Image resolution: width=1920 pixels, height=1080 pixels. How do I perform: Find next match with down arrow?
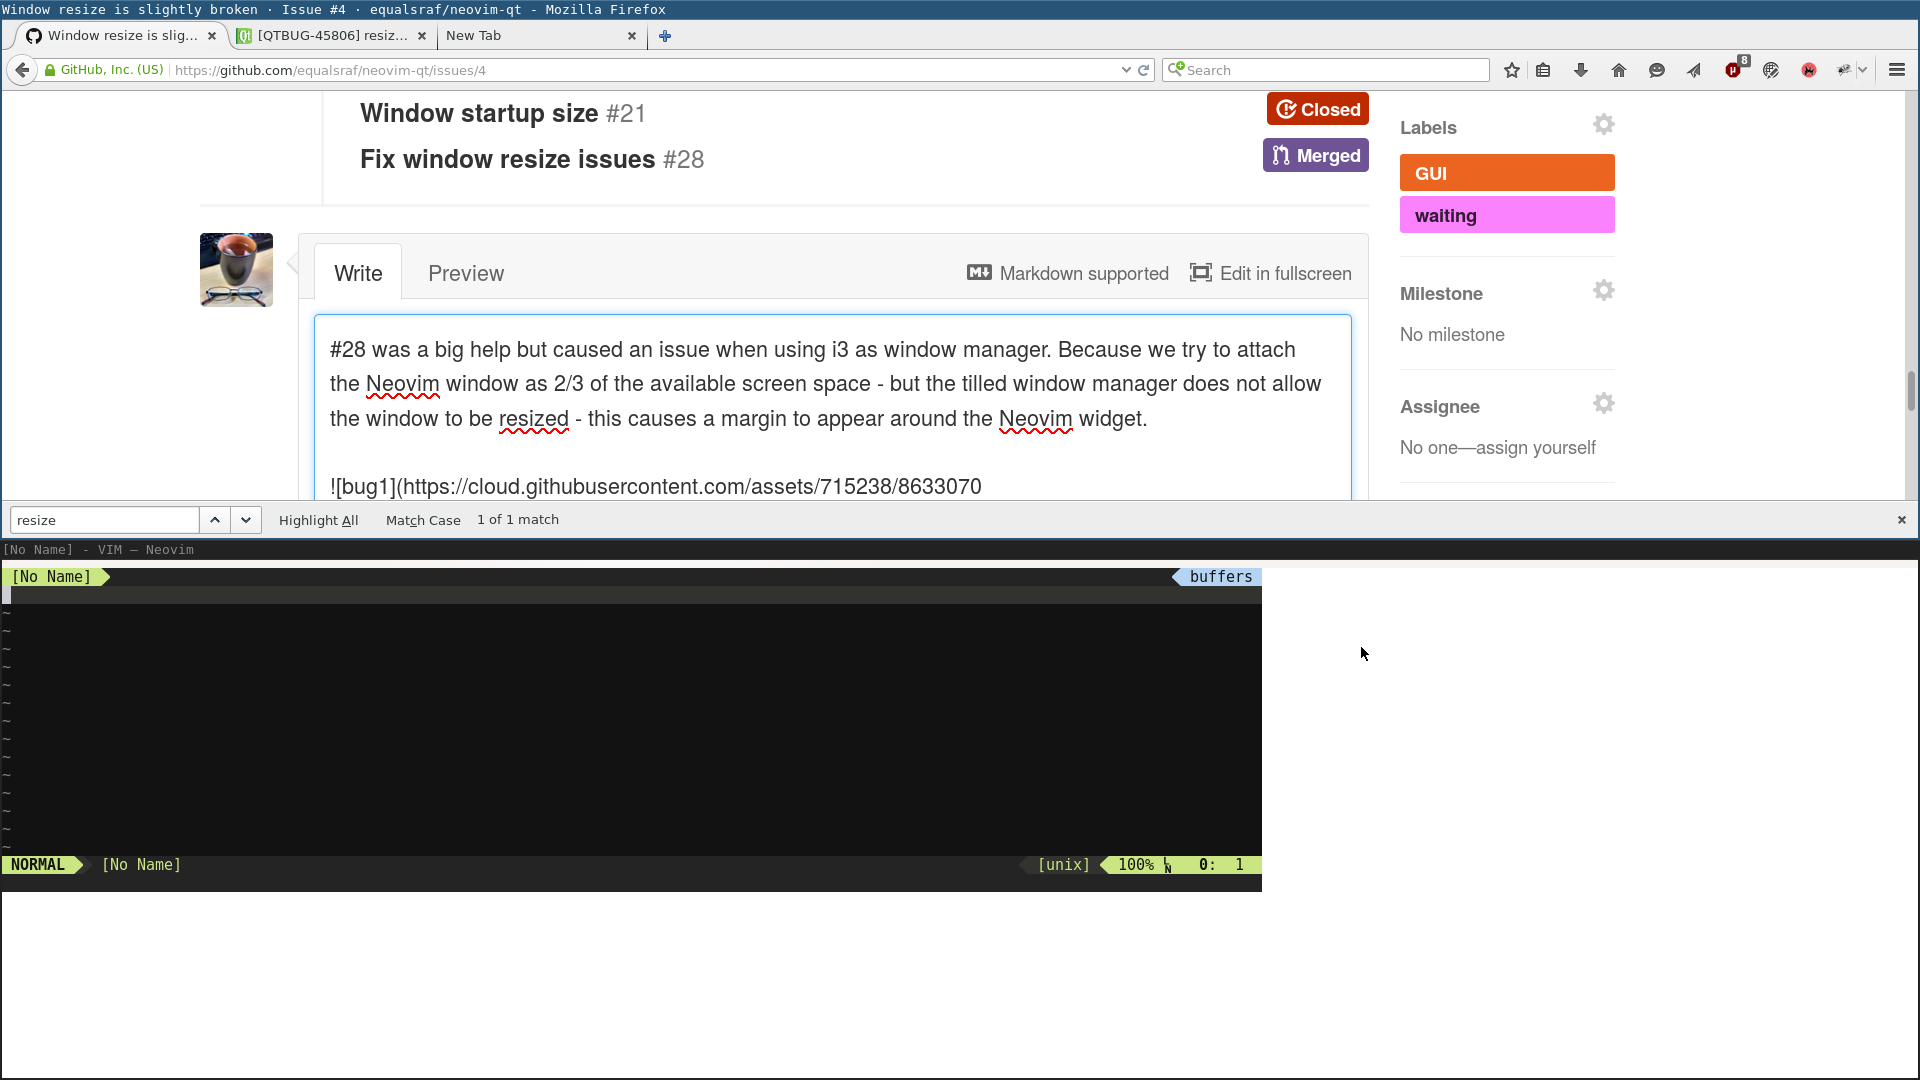(x=246, y=520)
